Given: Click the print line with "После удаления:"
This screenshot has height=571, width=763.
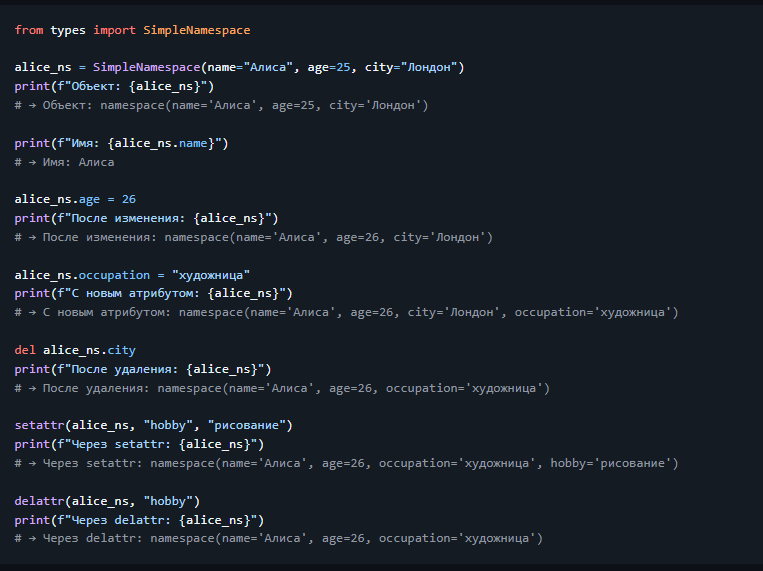Looking at the screenshot, I should click(x=142, y=369).
